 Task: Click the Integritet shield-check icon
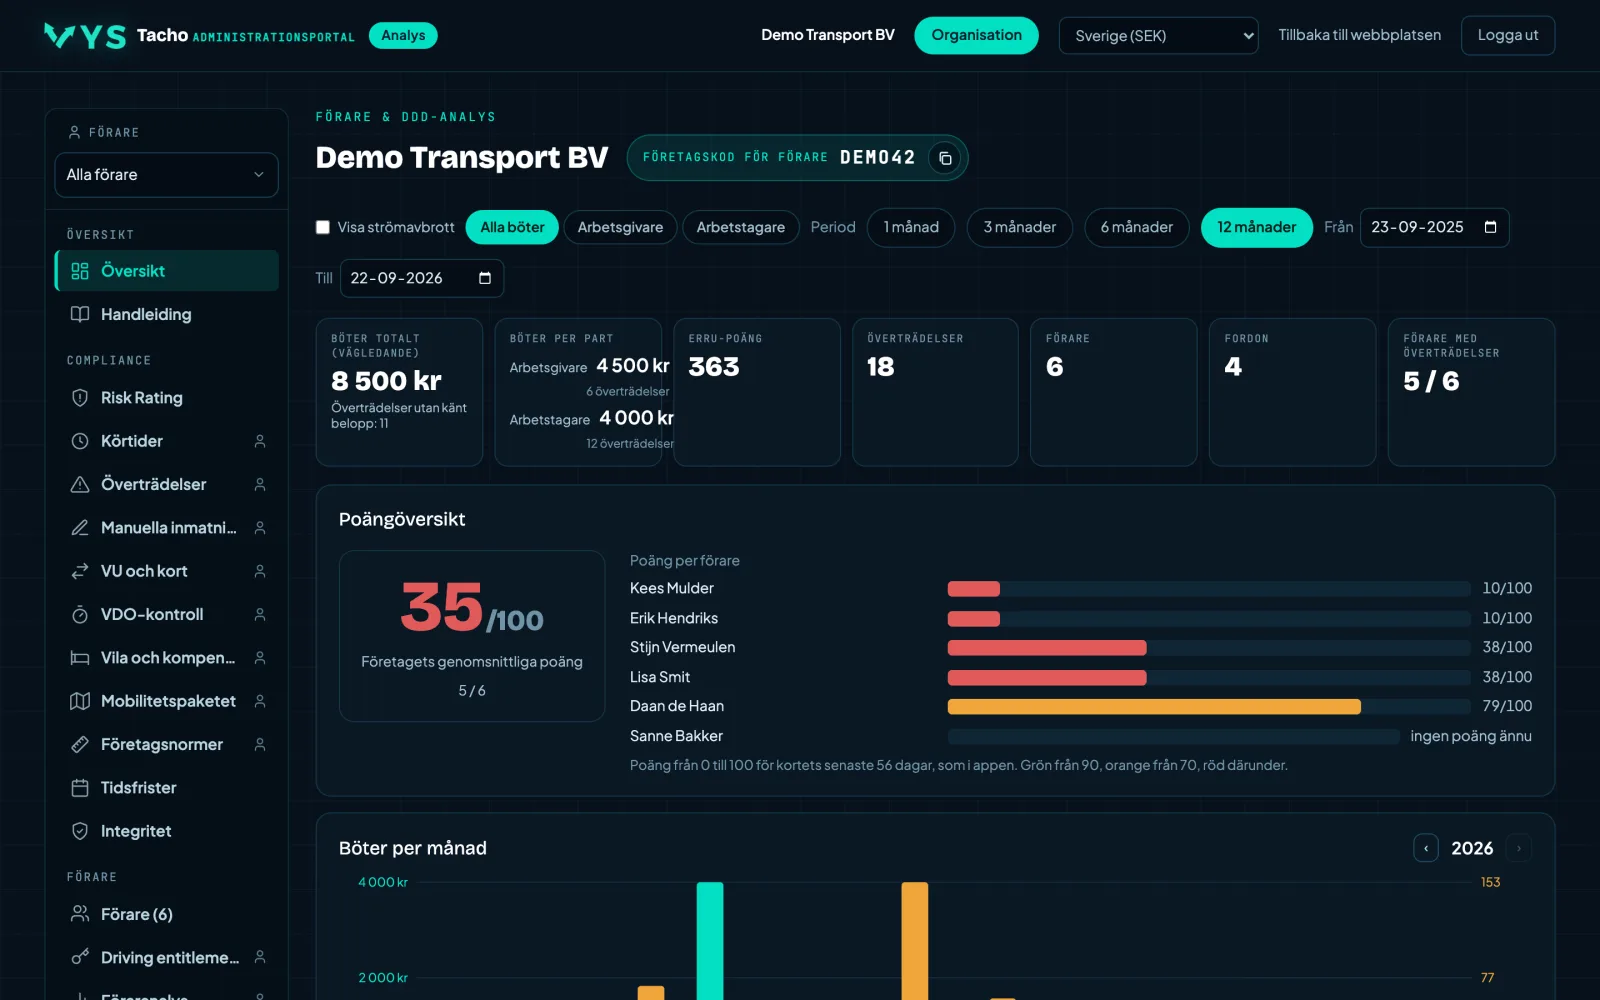click(80, 831)
